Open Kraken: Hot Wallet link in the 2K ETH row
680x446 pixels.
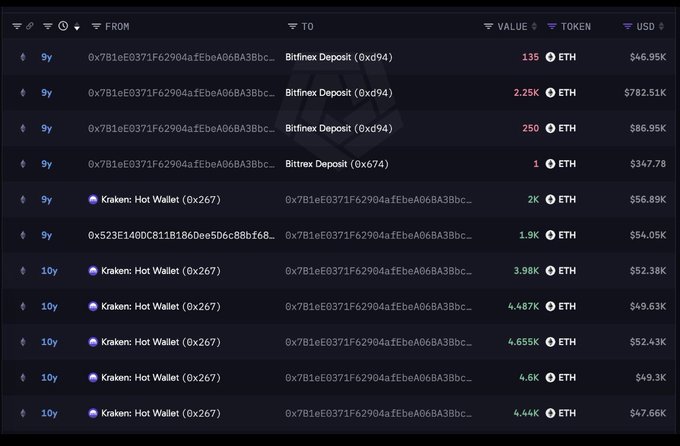click(x=161, y=200)
